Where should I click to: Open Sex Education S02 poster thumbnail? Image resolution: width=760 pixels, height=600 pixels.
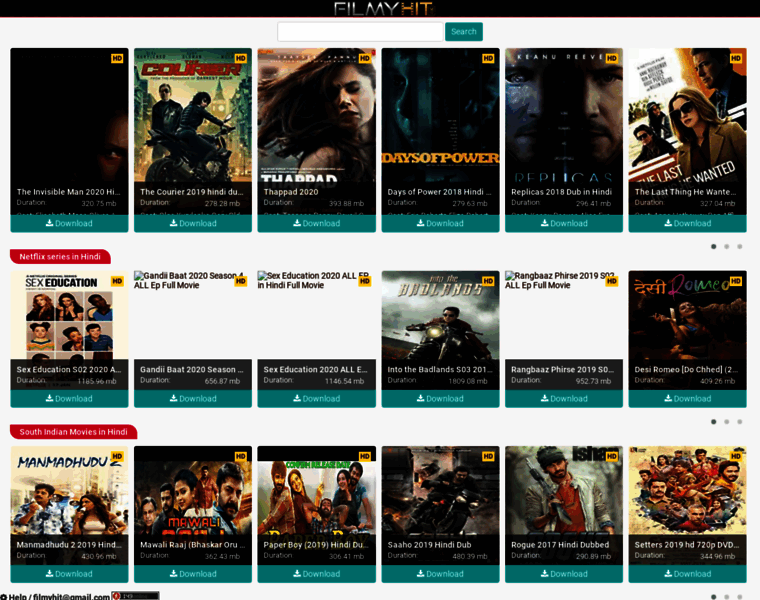point(69,315)
